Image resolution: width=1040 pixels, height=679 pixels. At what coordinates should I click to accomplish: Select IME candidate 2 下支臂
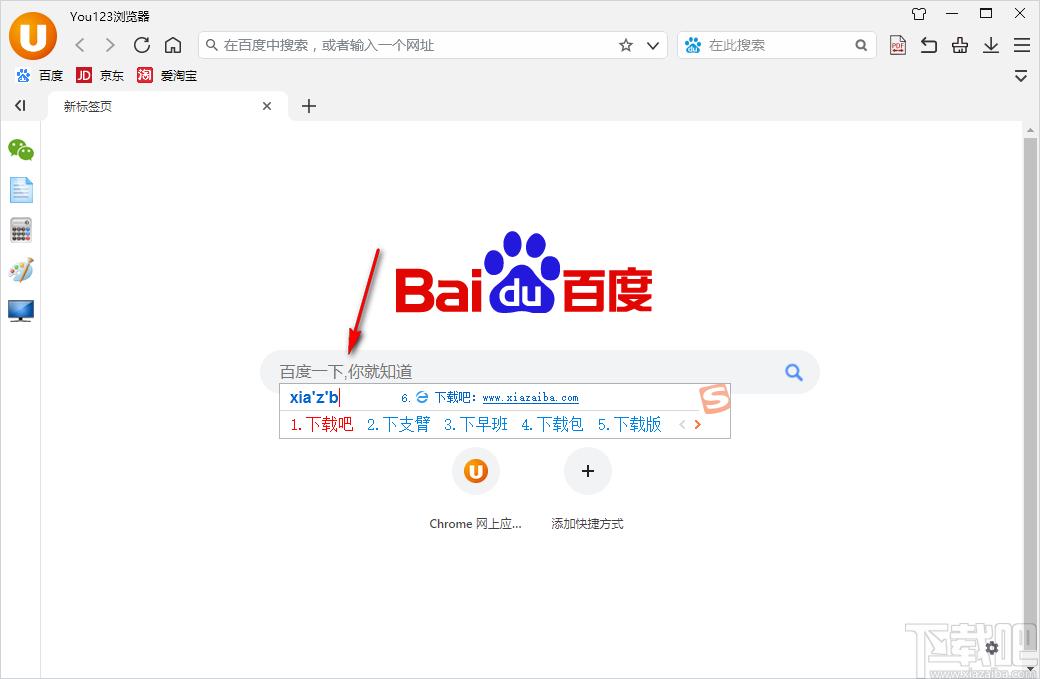click(x=399, y=424)
